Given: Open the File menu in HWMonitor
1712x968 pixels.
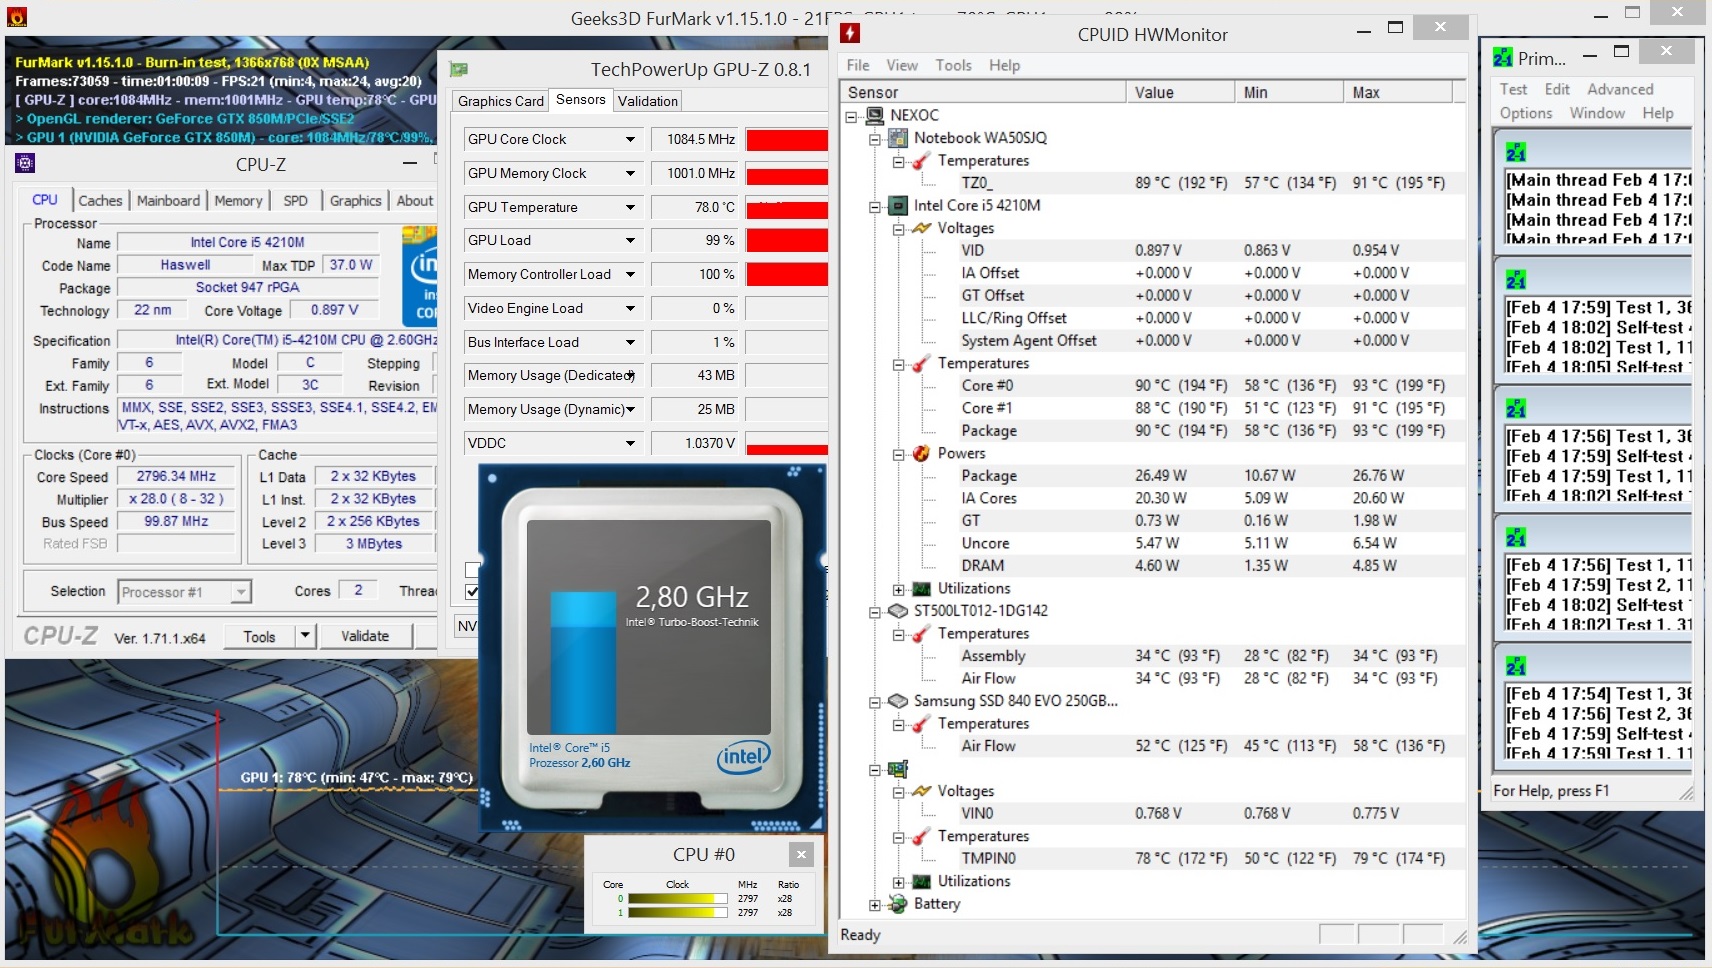Looking at the screenshot, I should click(x=858, y=65).
